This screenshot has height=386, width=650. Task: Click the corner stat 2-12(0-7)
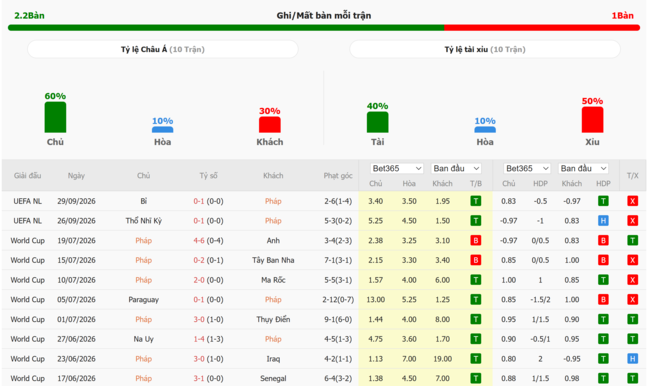tap(338, 299)
